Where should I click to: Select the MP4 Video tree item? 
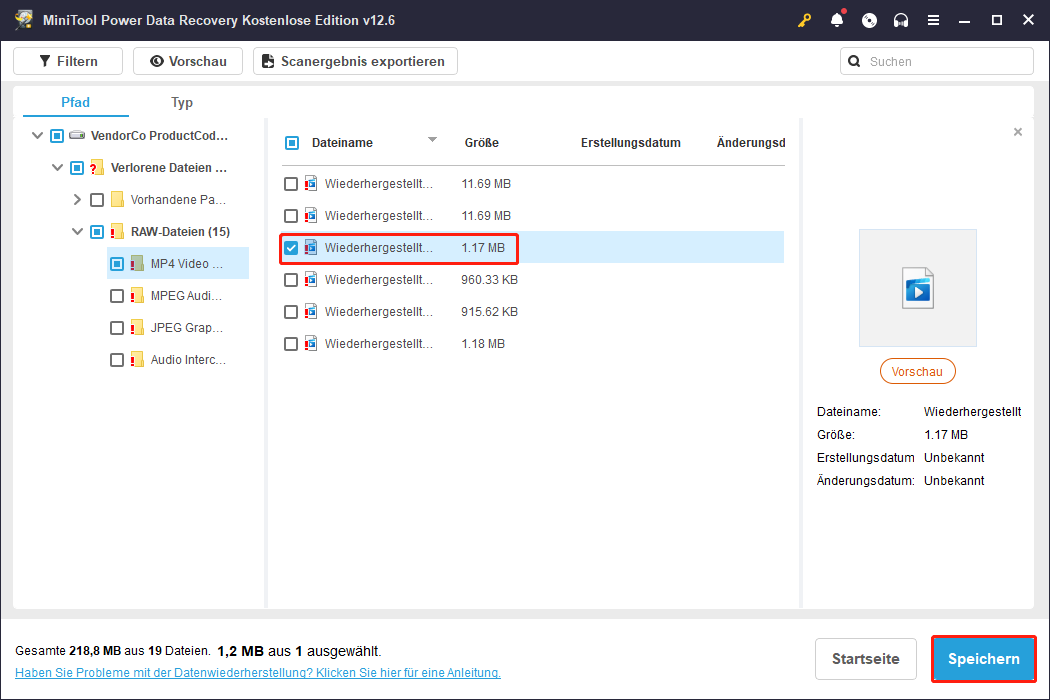tap(186, 264)
